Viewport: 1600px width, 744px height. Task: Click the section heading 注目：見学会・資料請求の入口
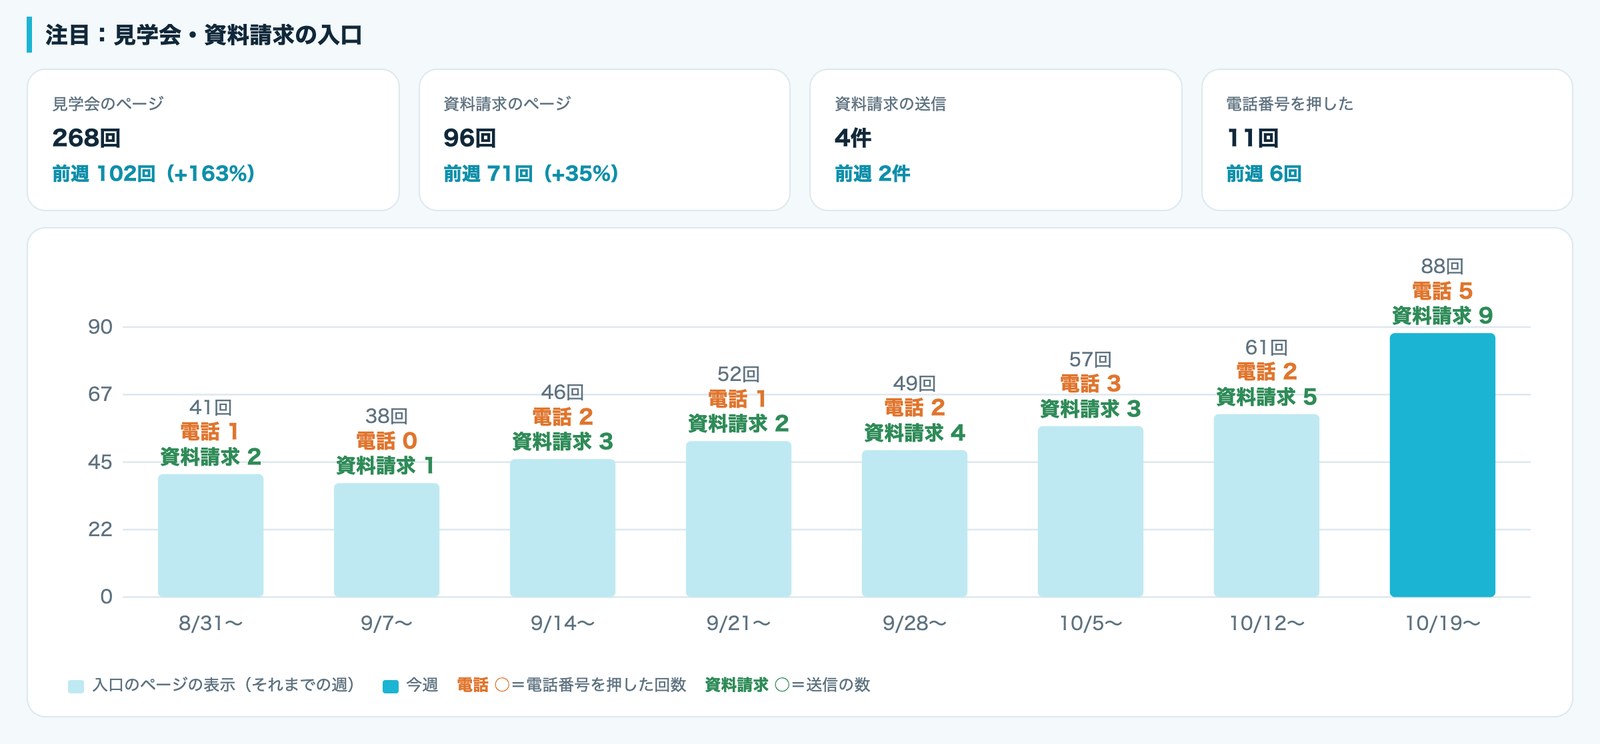(x=203, y=35)
